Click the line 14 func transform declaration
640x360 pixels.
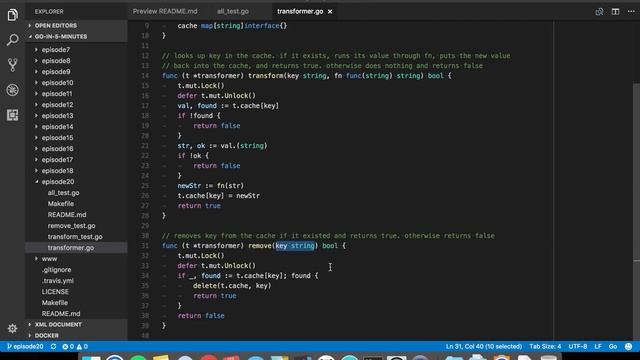coord(307,76)
